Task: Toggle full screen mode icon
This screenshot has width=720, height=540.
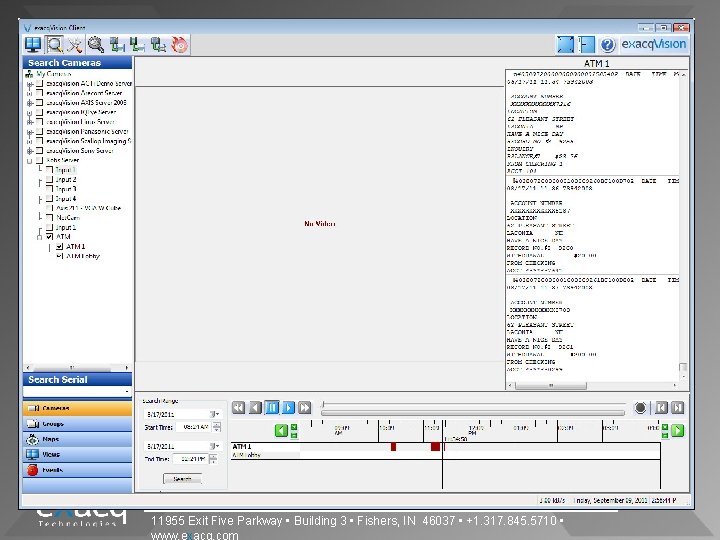Action: (x=565, y=45)
